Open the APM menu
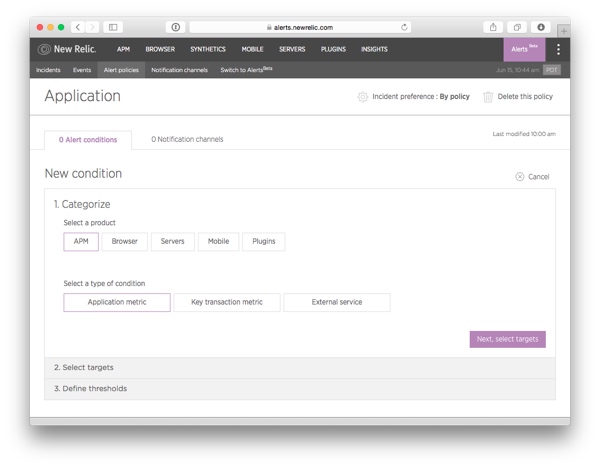Screen dimensions: 600x468 (x=123, y=49)
